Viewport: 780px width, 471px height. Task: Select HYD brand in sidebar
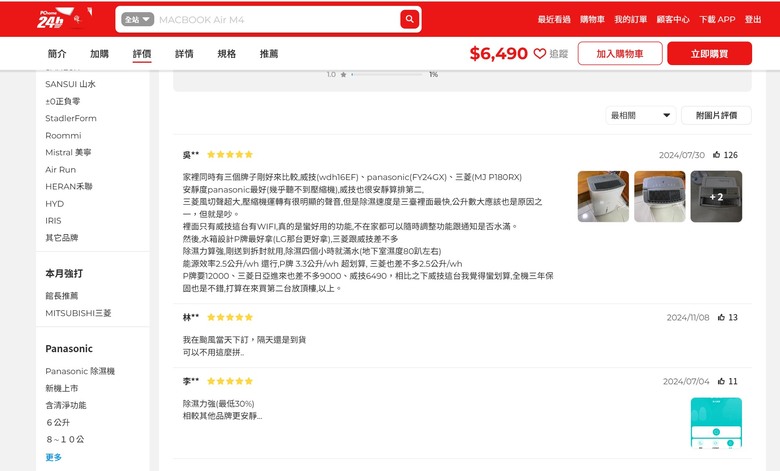pyautogui.click(x=55, y=204)
